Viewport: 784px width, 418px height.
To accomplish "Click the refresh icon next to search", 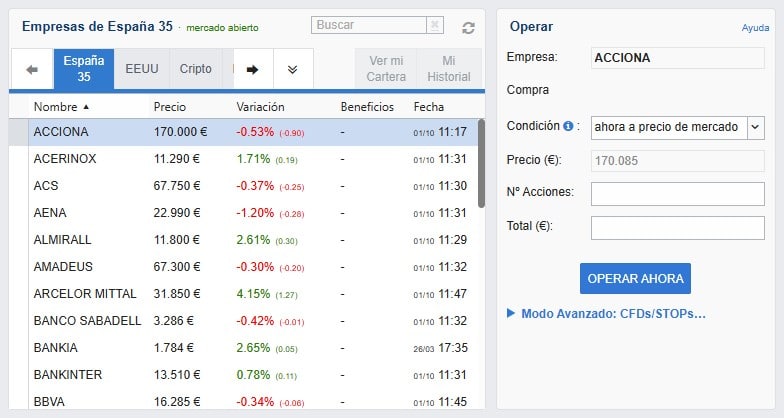I will (468, 28).
